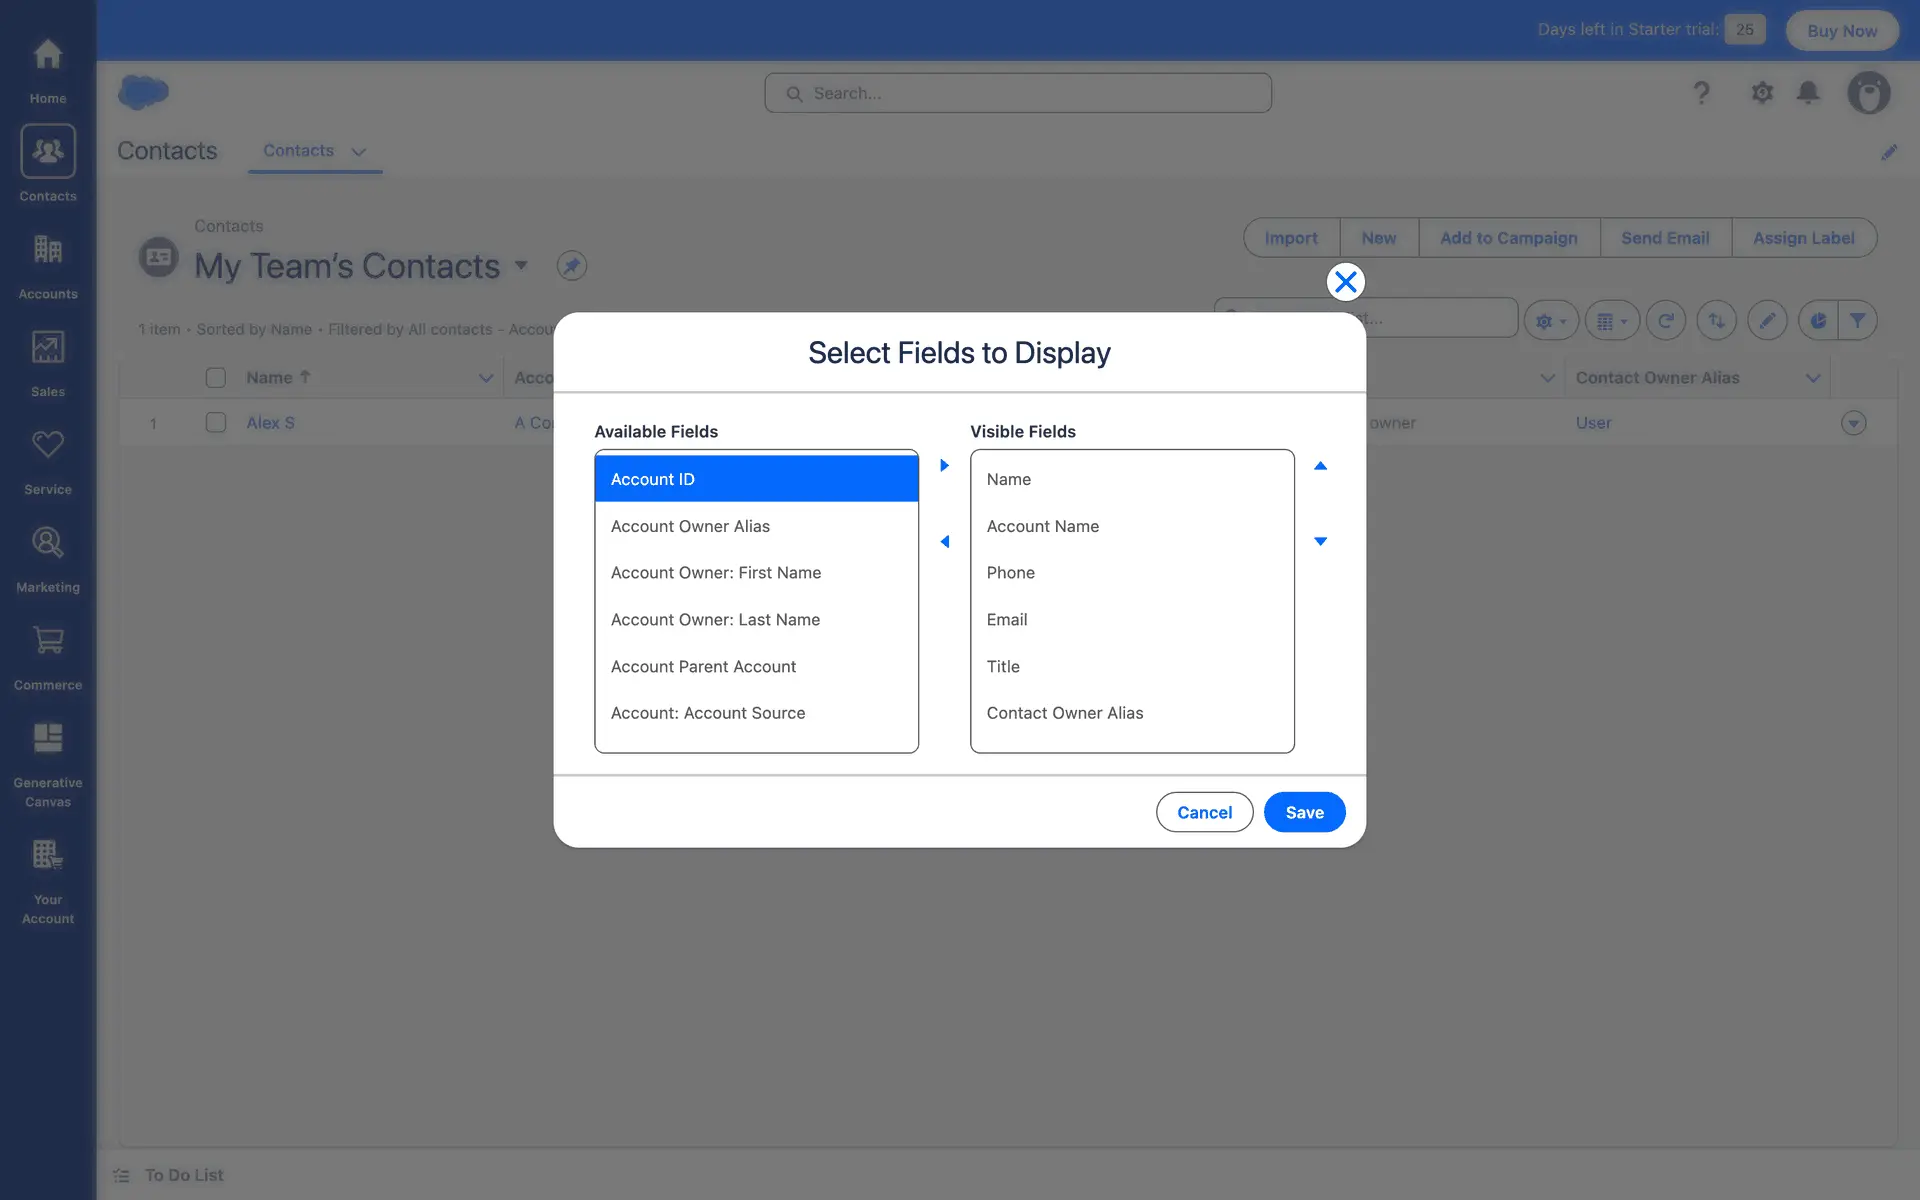This screenshot has width=1920, height=1200.
Task: Move selected visible field up
Action: [x=1320, y=466]
